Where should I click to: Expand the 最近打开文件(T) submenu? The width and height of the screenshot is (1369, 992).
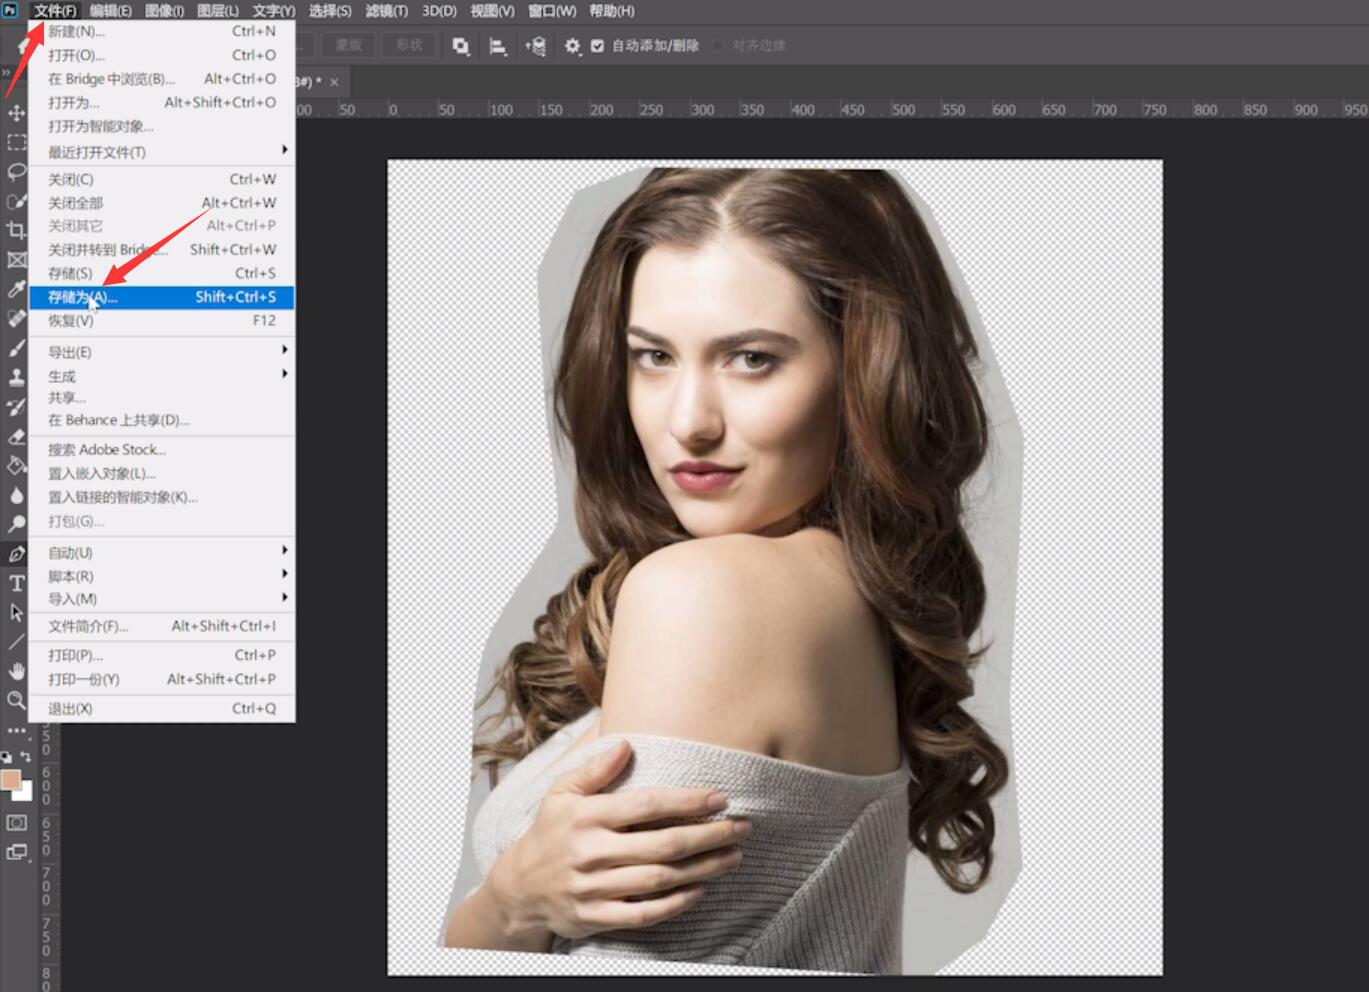(161, 152)
